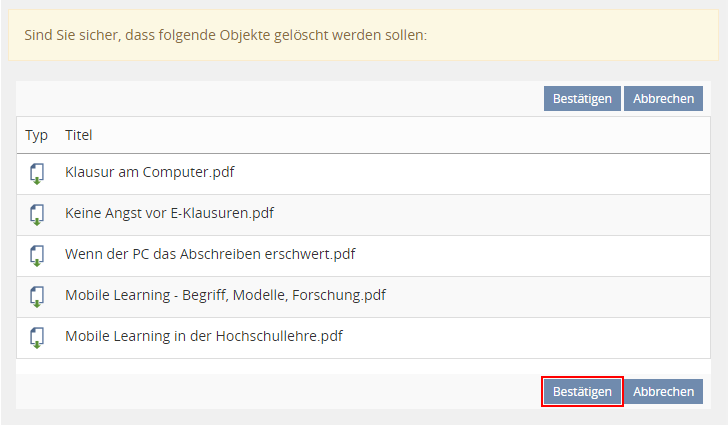Click the title Wenn der PC das Abschreiben erschwert.pdf
Screen dimensions: 728x425
[210, 254]
